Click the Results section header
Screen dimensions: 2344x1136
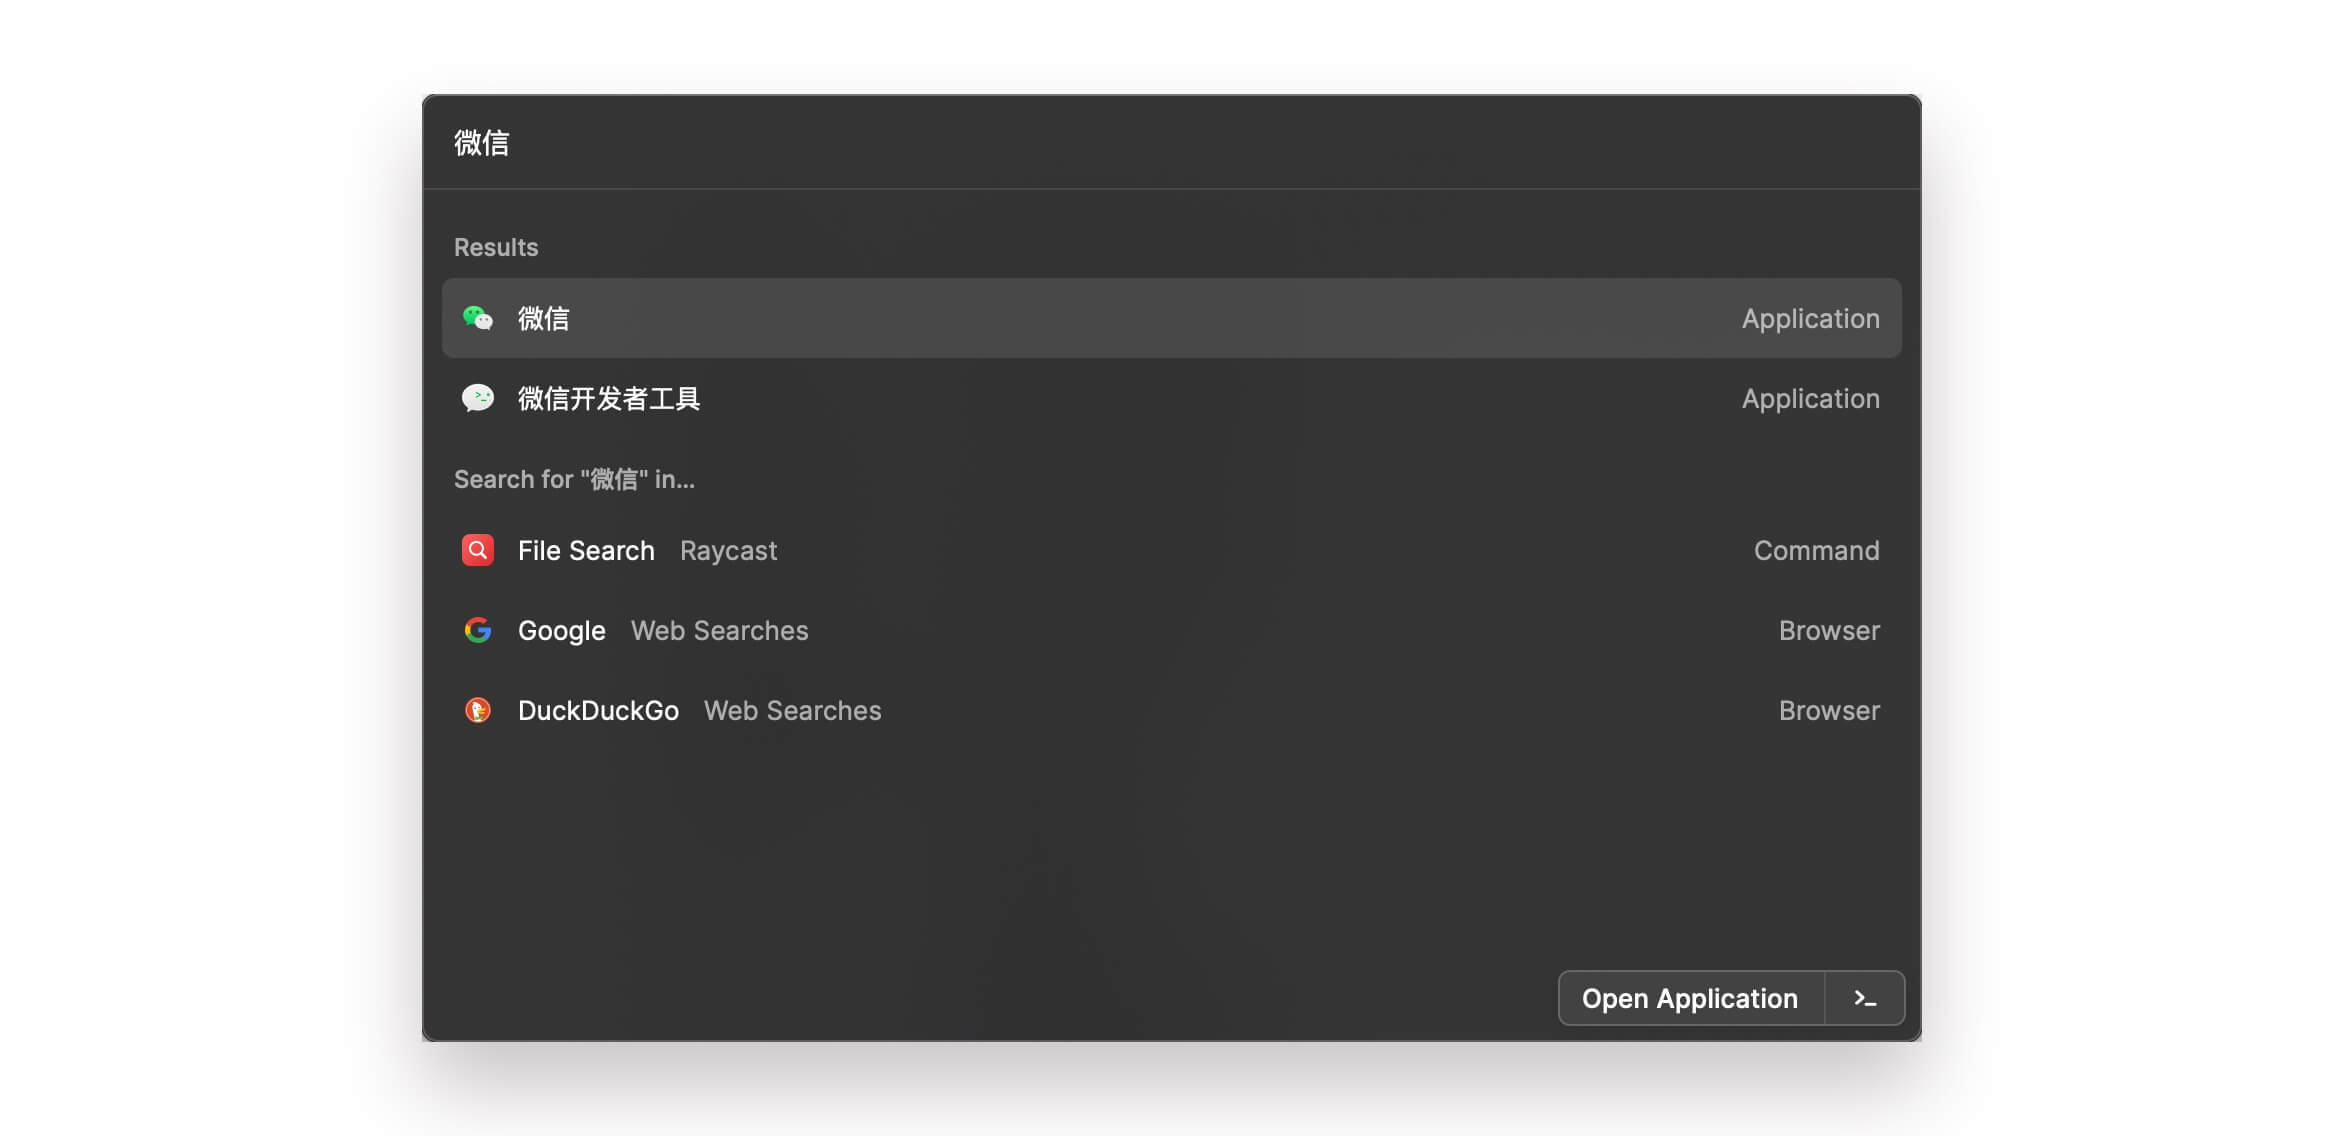coord(496,247)
